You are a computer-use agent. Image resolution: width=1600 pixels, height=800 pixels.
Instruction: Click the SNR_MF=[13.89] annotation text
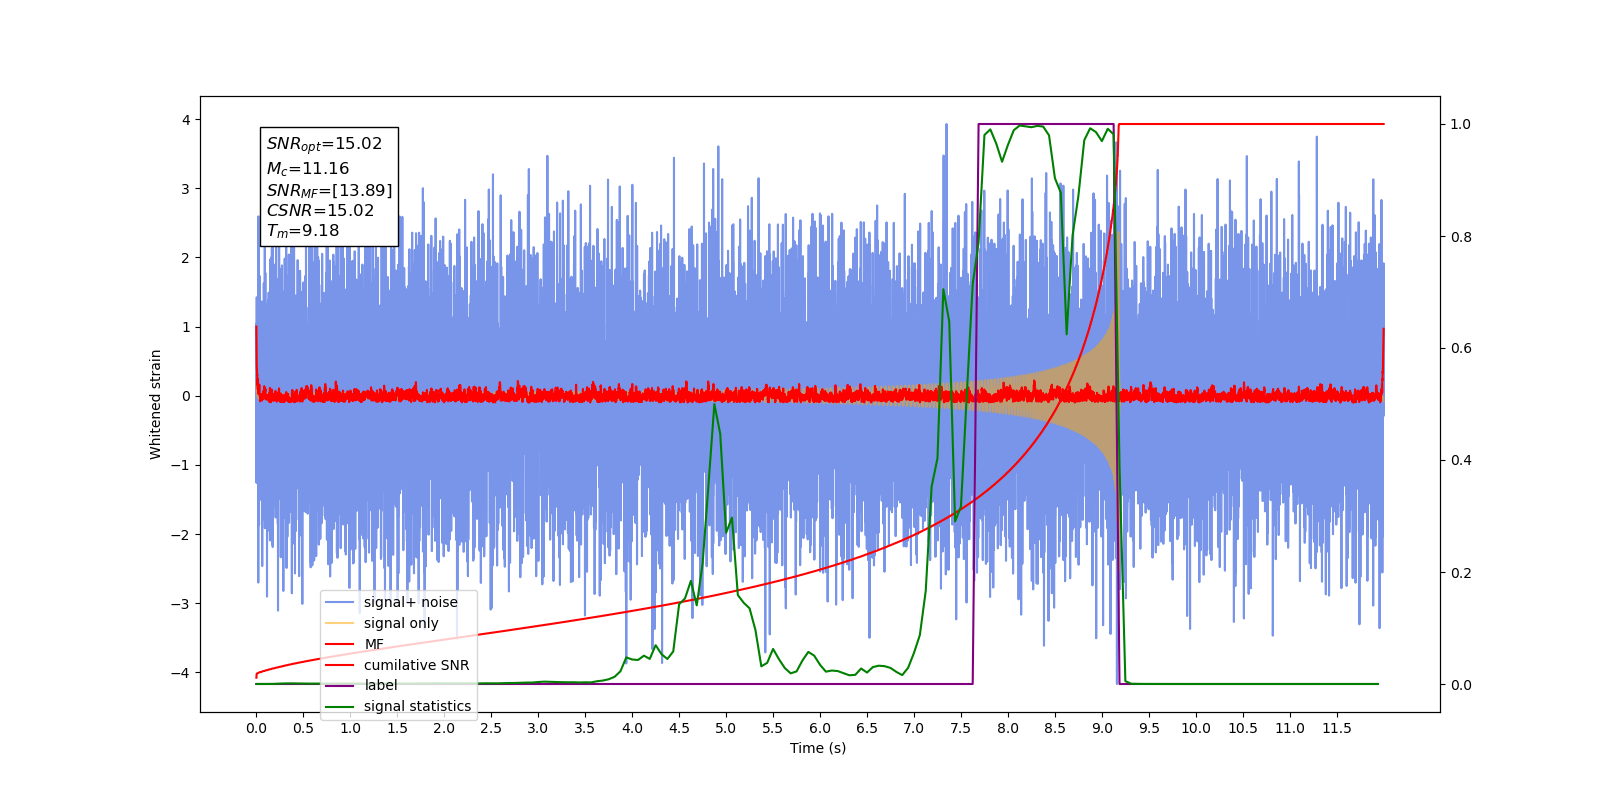tap(329, 190)
